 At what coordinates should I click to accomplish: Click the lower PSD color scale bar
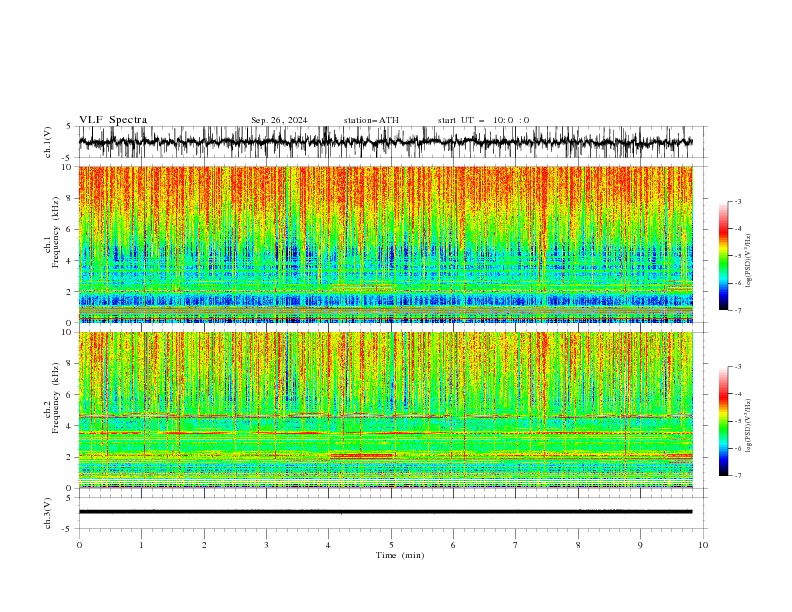tap(724, 421)
